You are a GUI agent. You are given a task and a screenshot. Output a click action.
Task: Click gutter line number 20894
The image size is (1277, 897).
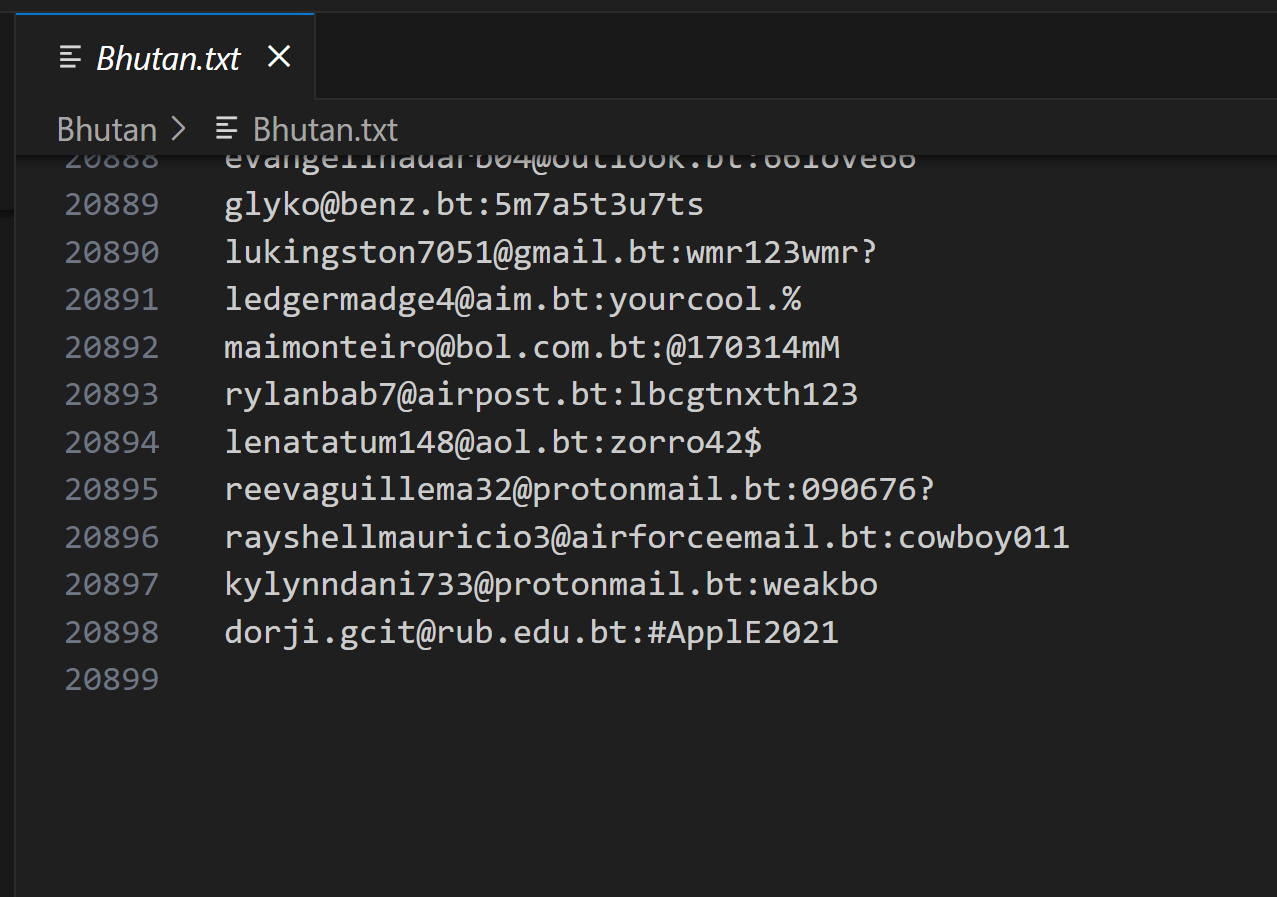coord(112,442)
